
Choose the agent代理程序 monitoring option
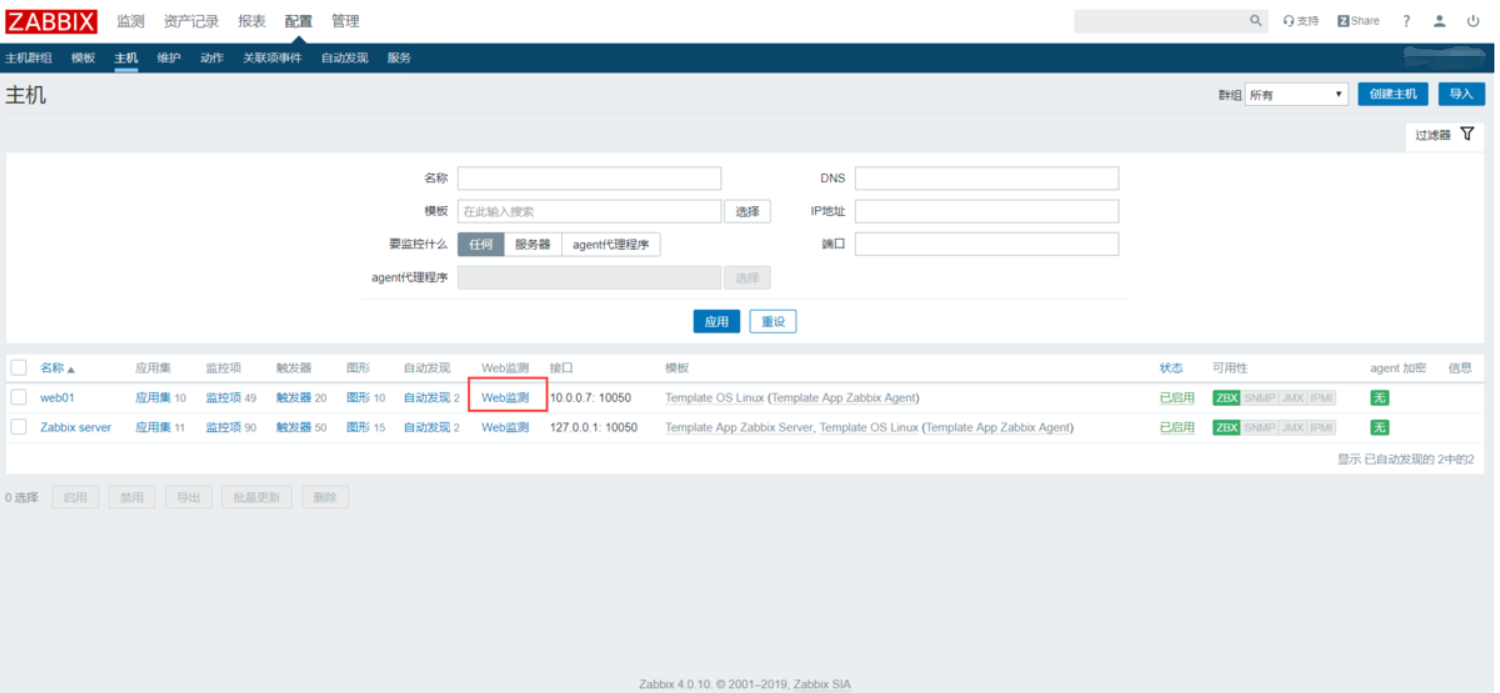pos(611,244)
